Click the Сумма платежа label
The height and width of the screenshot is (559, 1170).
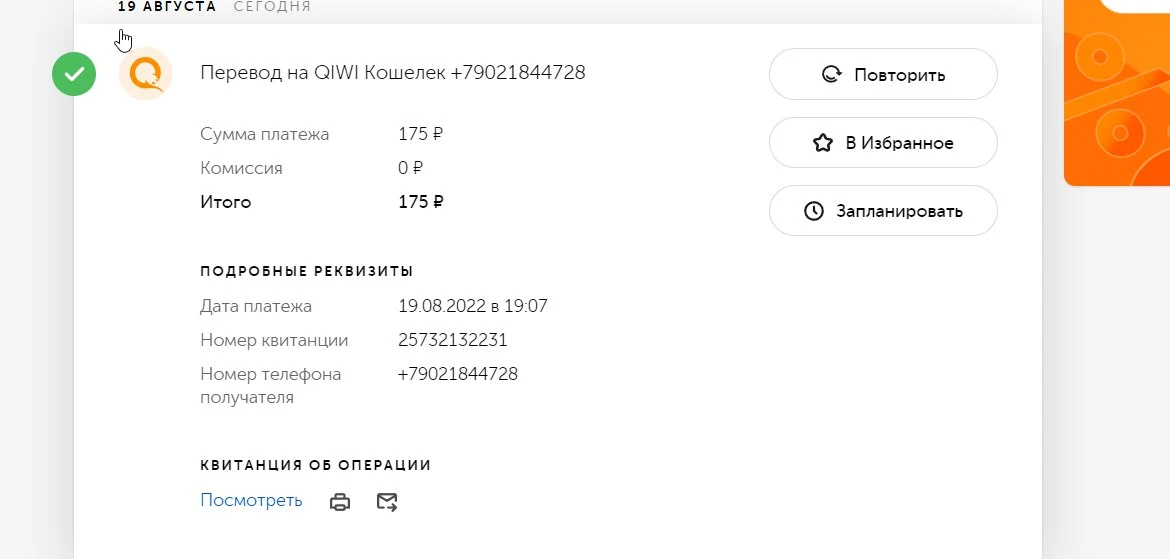coord(264,134)
